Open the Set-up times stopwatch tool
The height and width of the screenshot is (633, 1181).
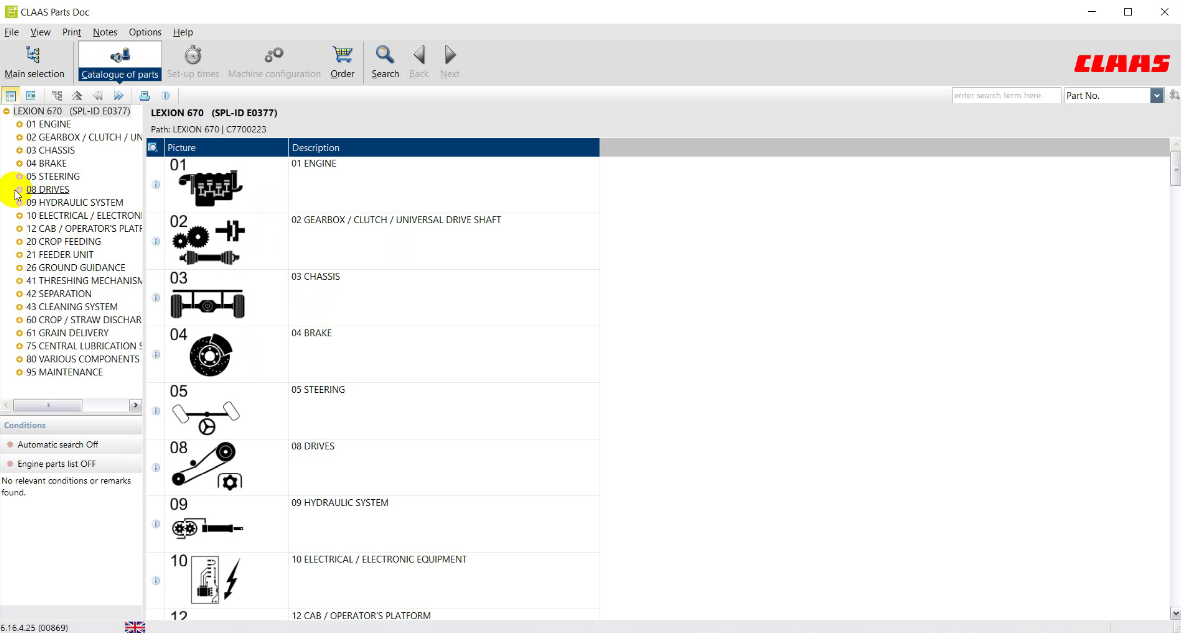click(193, 62)
